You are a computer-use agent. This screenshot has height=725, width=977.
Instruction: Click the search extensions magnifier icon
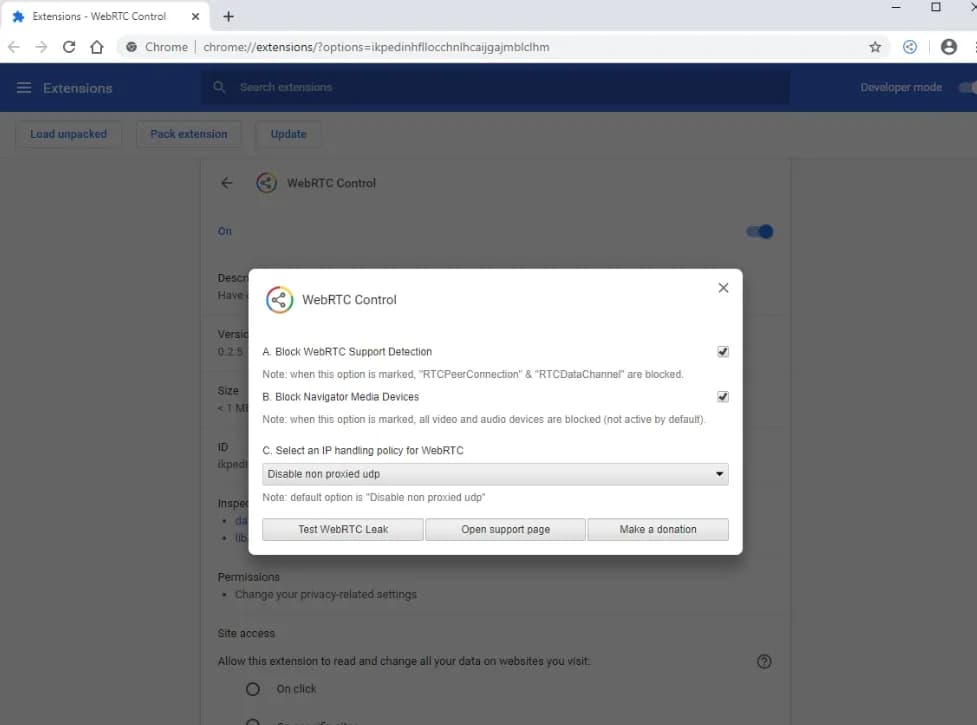point(219,87)
